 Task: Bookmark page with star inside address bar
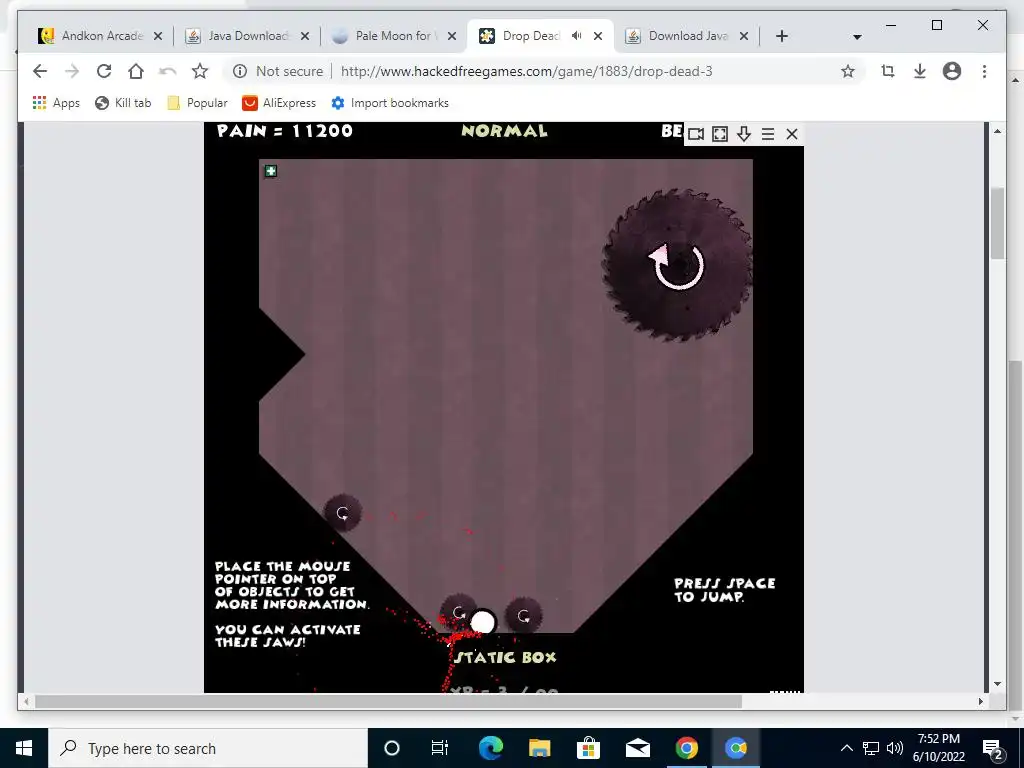(x=848, y=71)
